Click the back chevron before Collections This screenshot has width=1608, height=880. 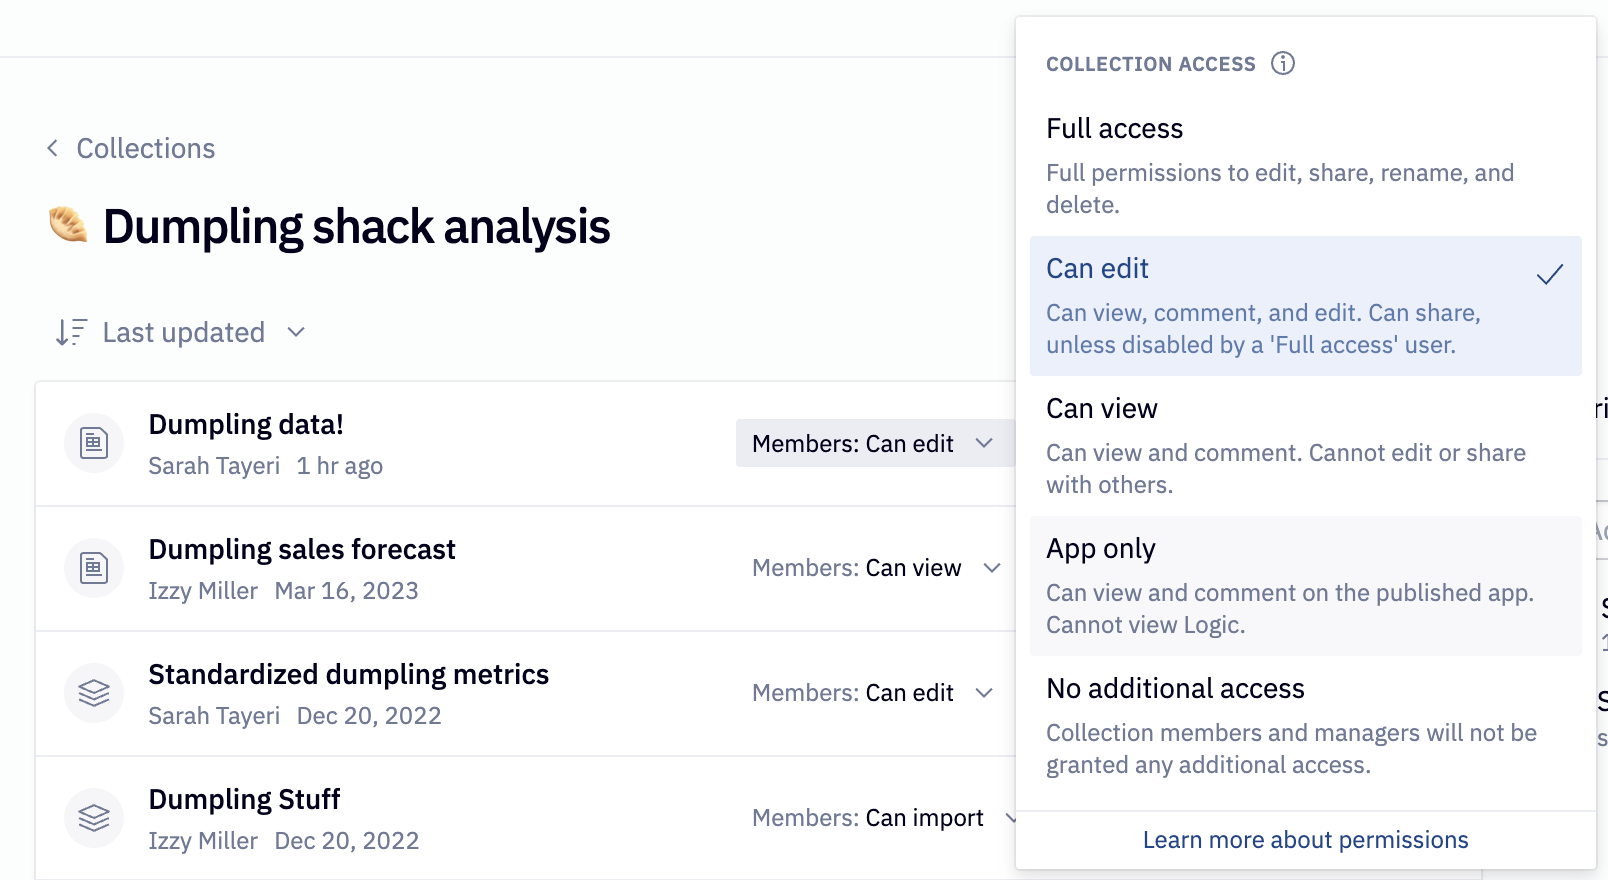[51, 148]
